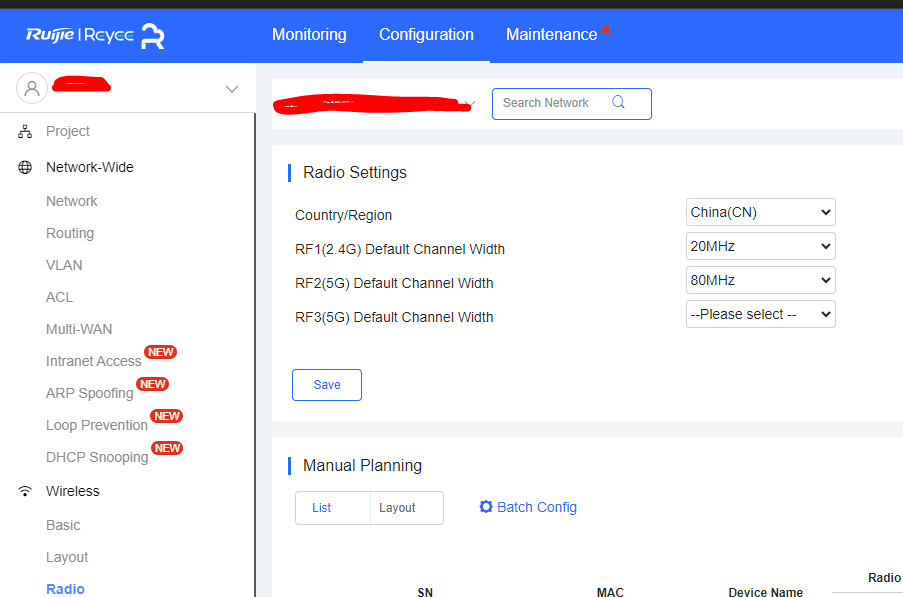Image resolution: width=903 pixels, height=597 pixels.
Task: Click the Search Network input field
Action: [550, 103]
